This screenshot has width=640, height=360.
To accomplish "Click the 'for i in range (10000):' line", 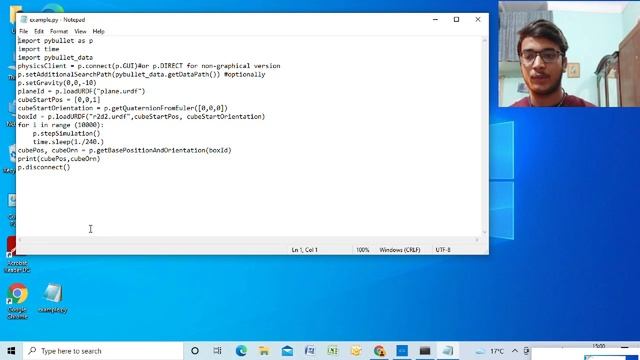I will 60,125.
